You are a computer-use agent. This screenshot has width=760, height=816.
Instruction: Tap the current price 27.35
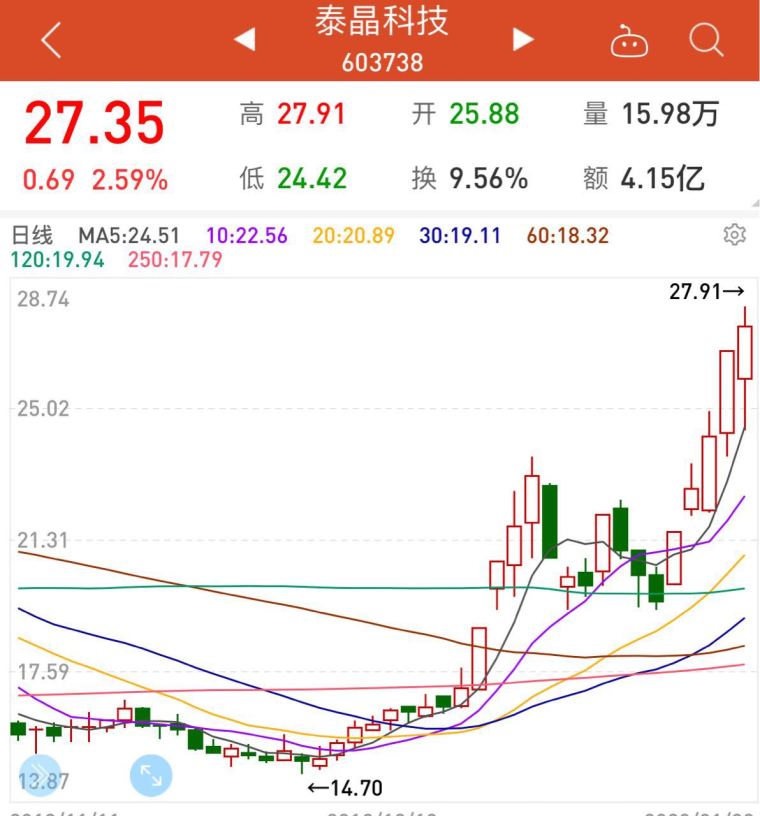[x=94, y=123]
